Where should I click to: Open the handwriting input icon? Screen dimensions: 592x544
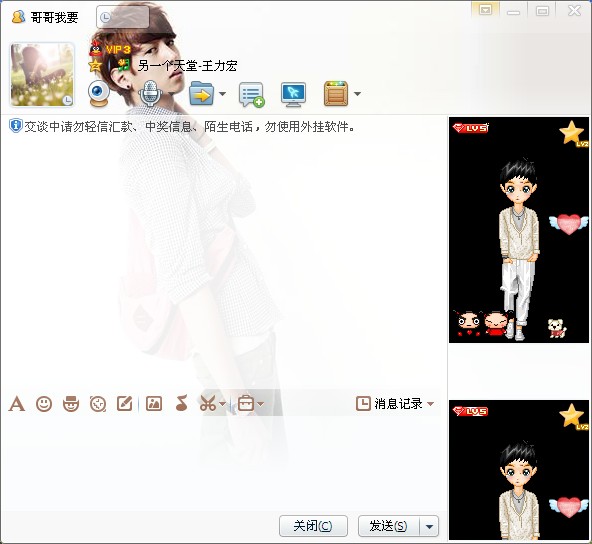[x=125, y=404]
